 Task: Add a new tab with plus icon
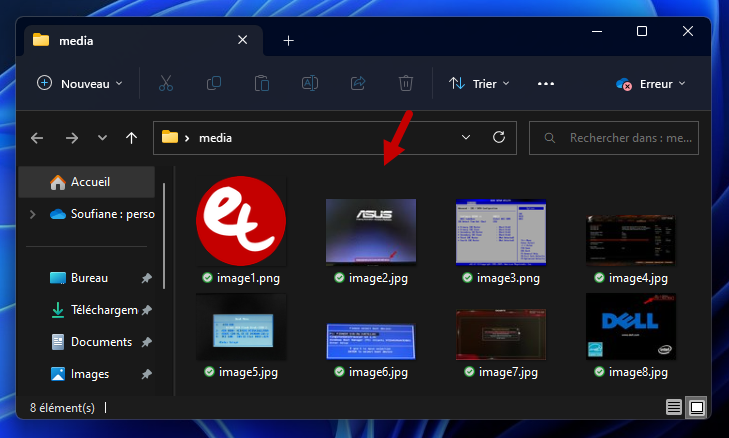point(289,41)
